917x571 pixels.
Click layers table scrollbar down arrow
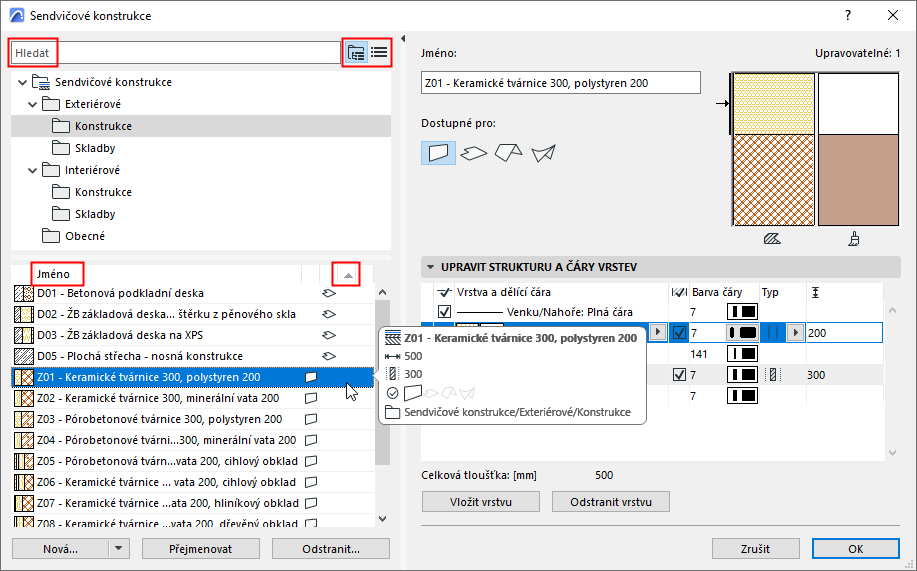click(892, 453)
